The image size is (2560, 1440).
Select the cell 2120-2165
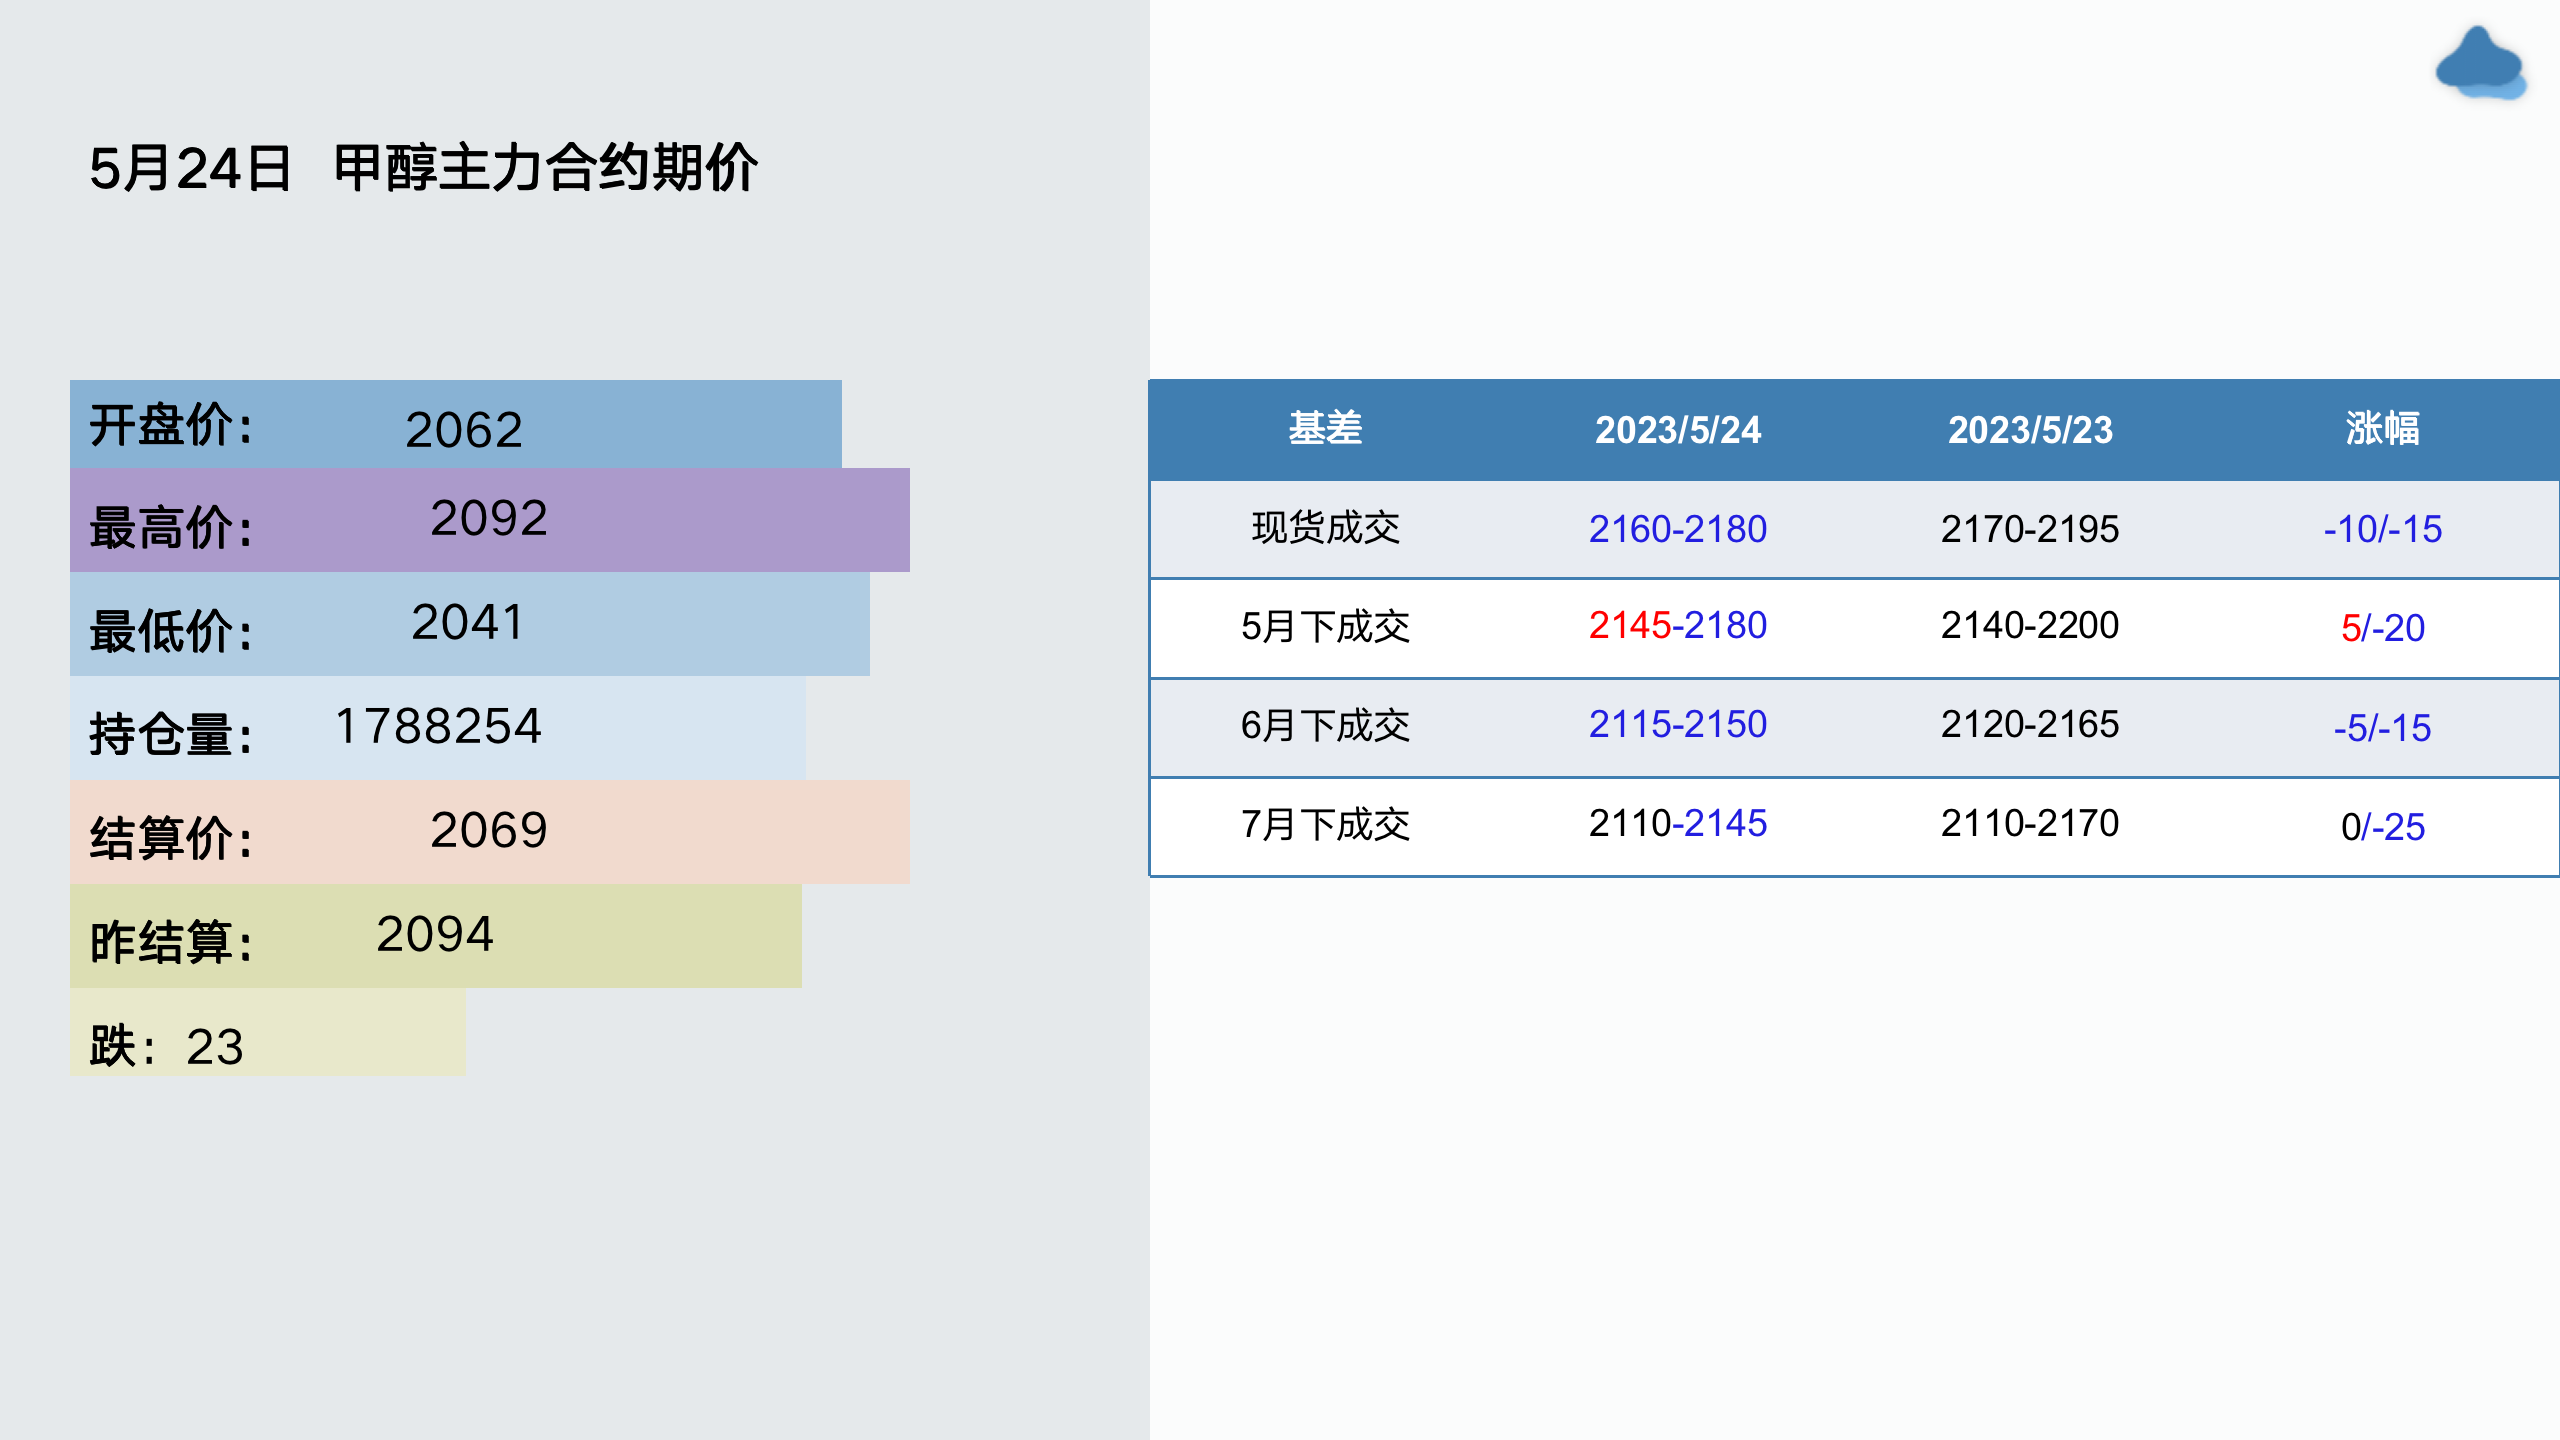pyautogui.click(x=2030, y=724)
